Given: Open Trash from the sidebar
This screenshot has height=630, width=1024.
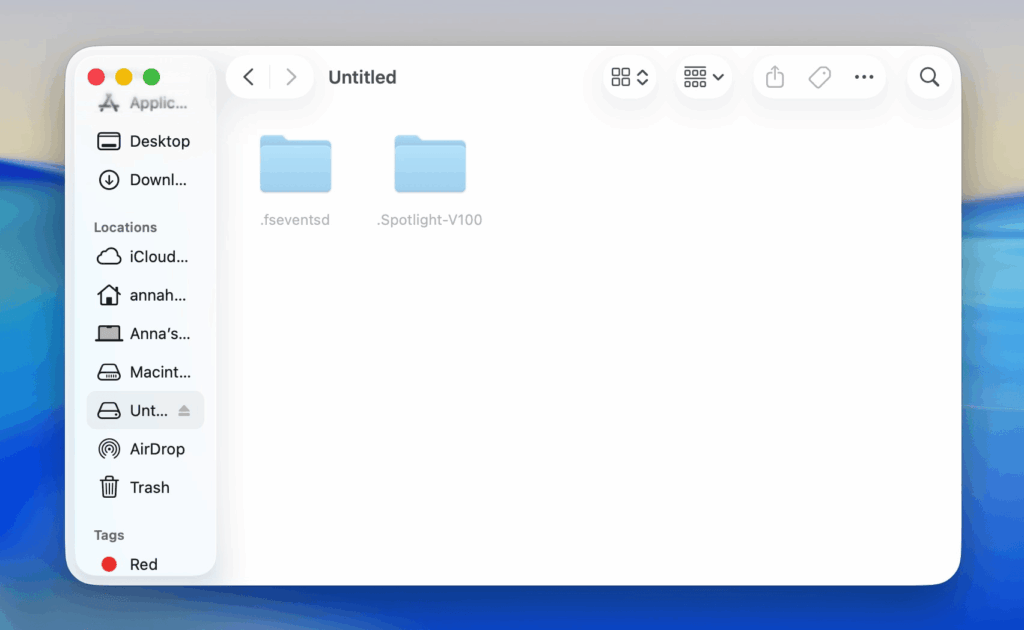Looking at the screenshot, I should pos(145,488).
